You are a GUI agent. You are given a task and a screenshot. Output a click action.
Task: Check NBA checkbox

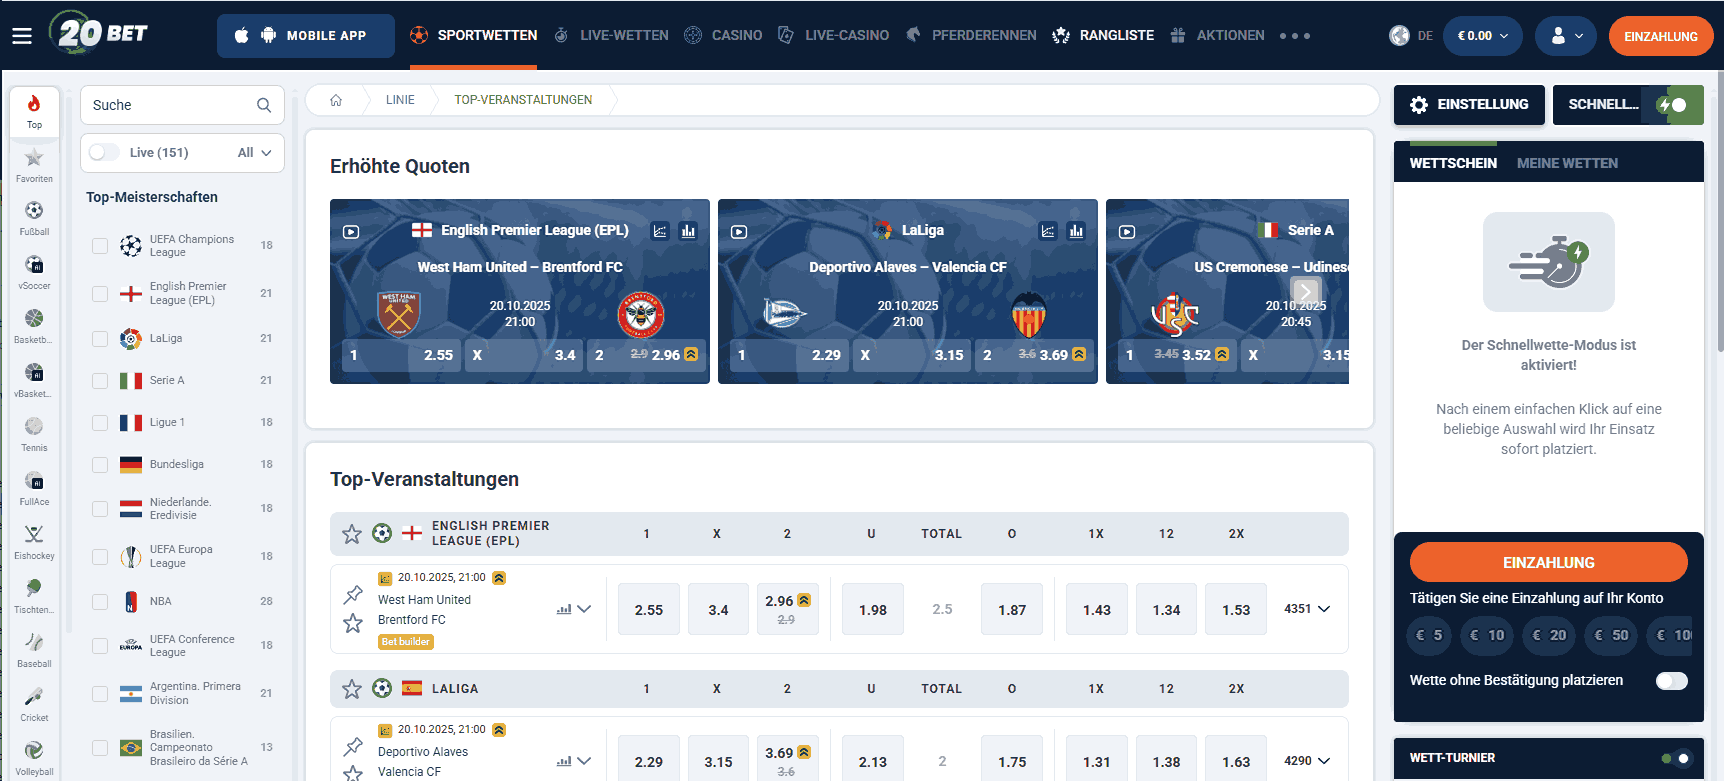click(100, 602)
